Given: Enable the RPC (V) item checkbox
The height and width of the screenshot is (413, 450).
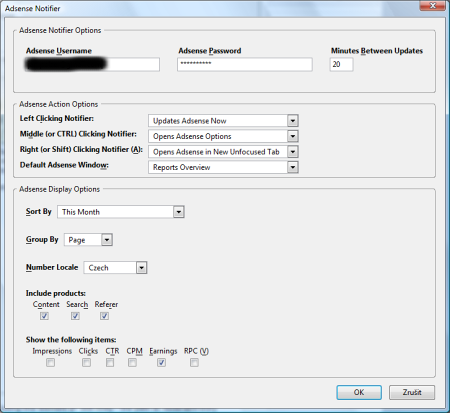Looking at the screenshot, I should 194,362.
